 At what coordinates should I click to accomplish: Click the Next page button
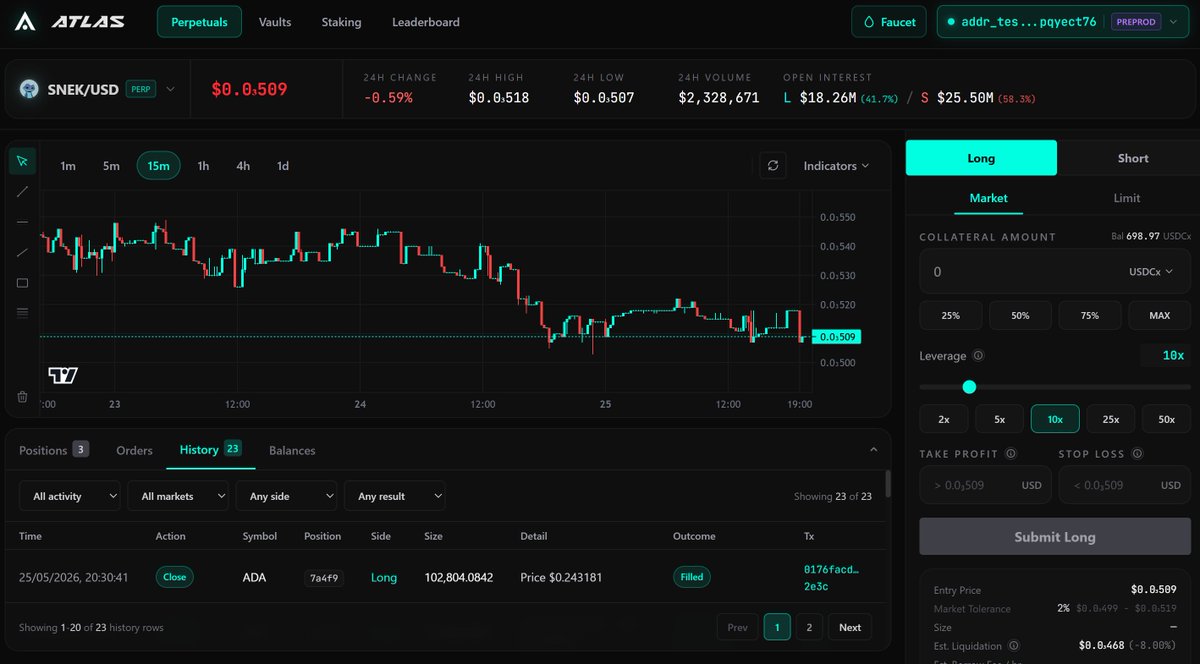tap(850, 627)
